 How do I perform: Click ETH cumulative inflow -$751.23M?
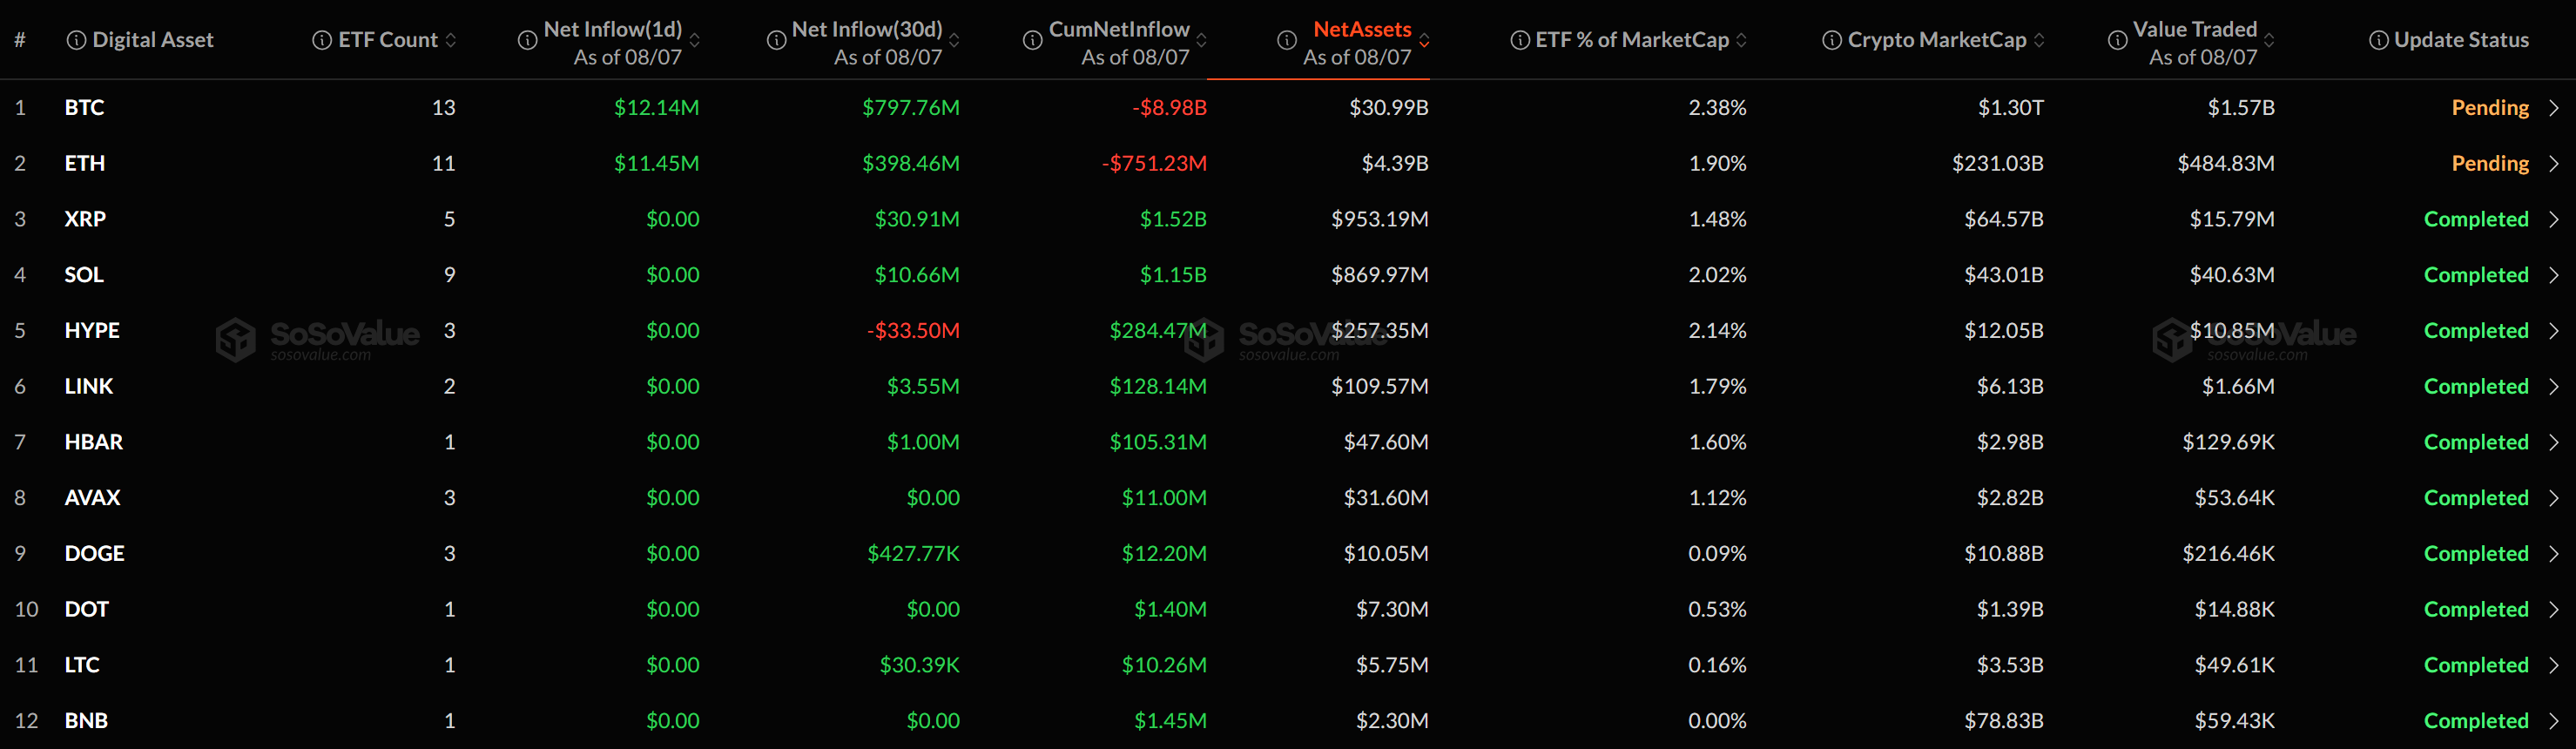point(1154,164)
